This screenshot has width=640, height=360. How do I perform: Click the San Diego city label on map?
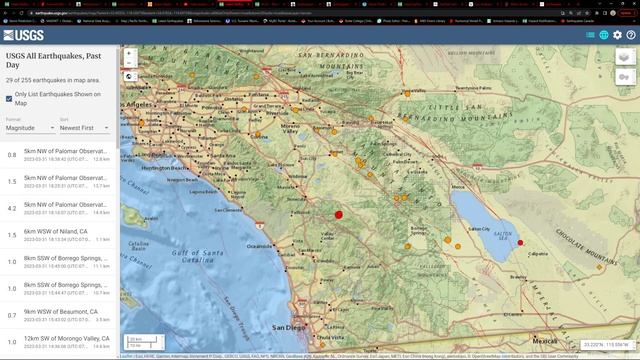289,328
